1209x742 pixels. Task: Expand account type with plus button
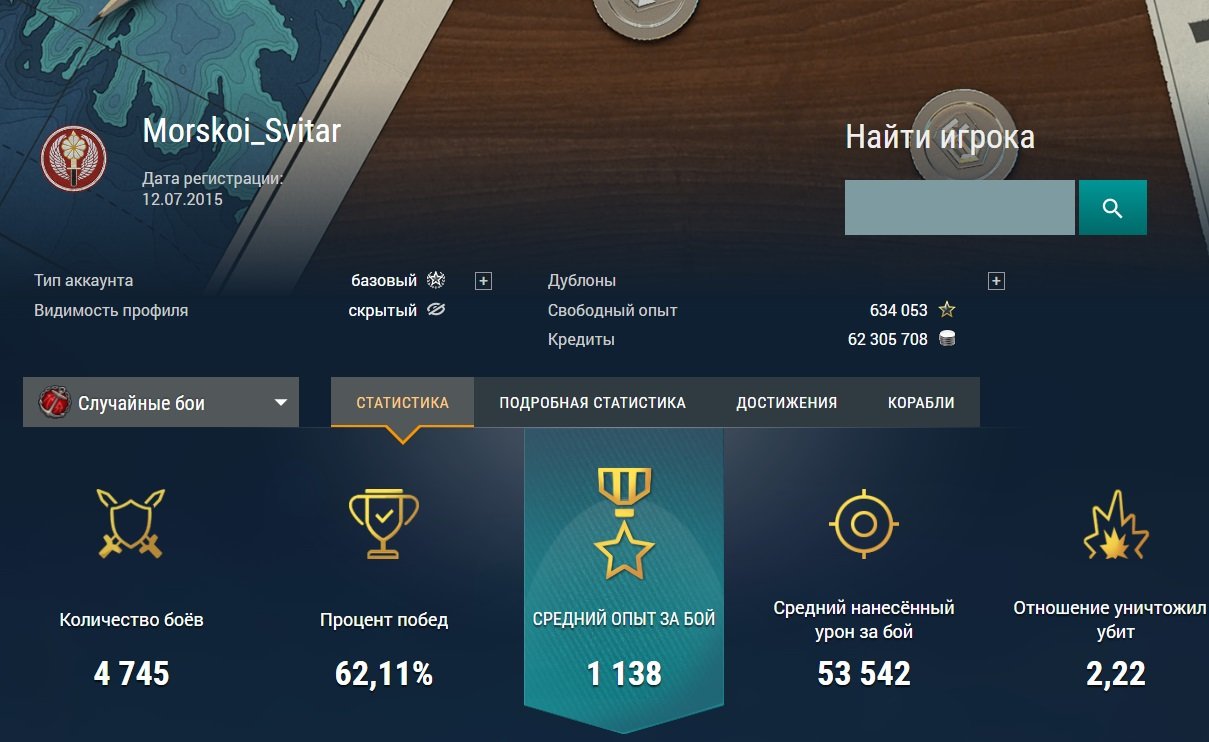(x=483, y=281)
